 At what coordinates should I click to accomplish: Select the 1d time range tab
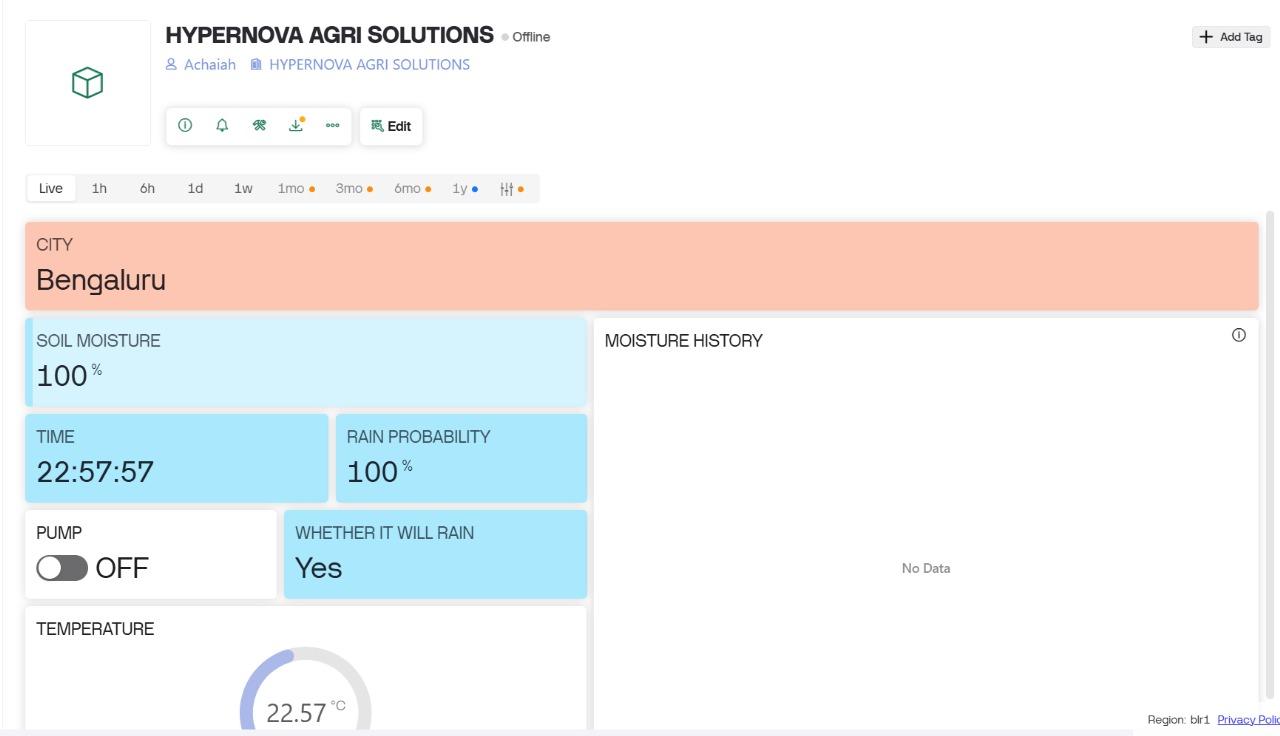195,189
